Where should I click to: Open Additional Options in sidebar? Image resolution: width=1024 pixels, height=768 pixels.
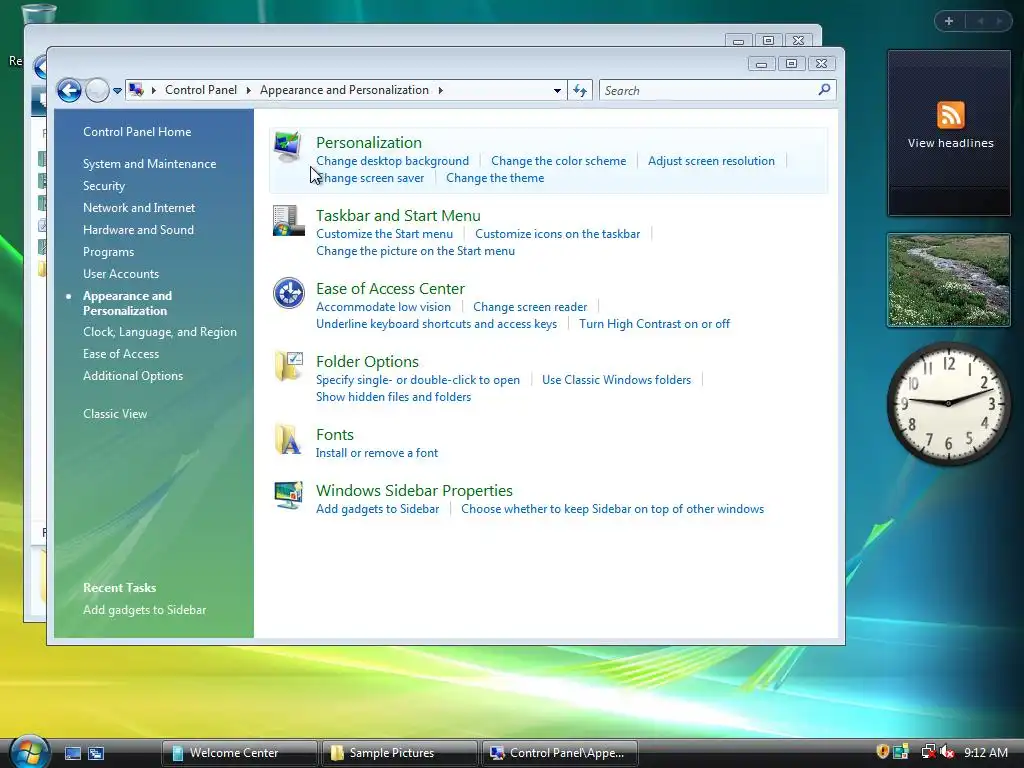pyautogui.click(x=133, y=376)
